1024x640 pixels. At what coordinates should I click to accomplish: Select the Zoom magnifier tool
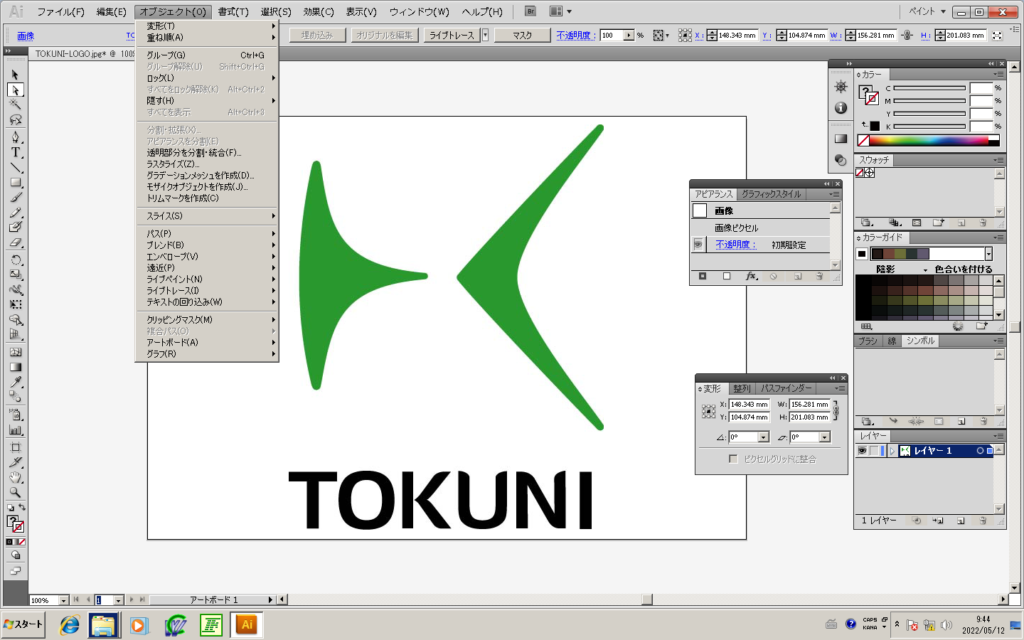[15, 492]
